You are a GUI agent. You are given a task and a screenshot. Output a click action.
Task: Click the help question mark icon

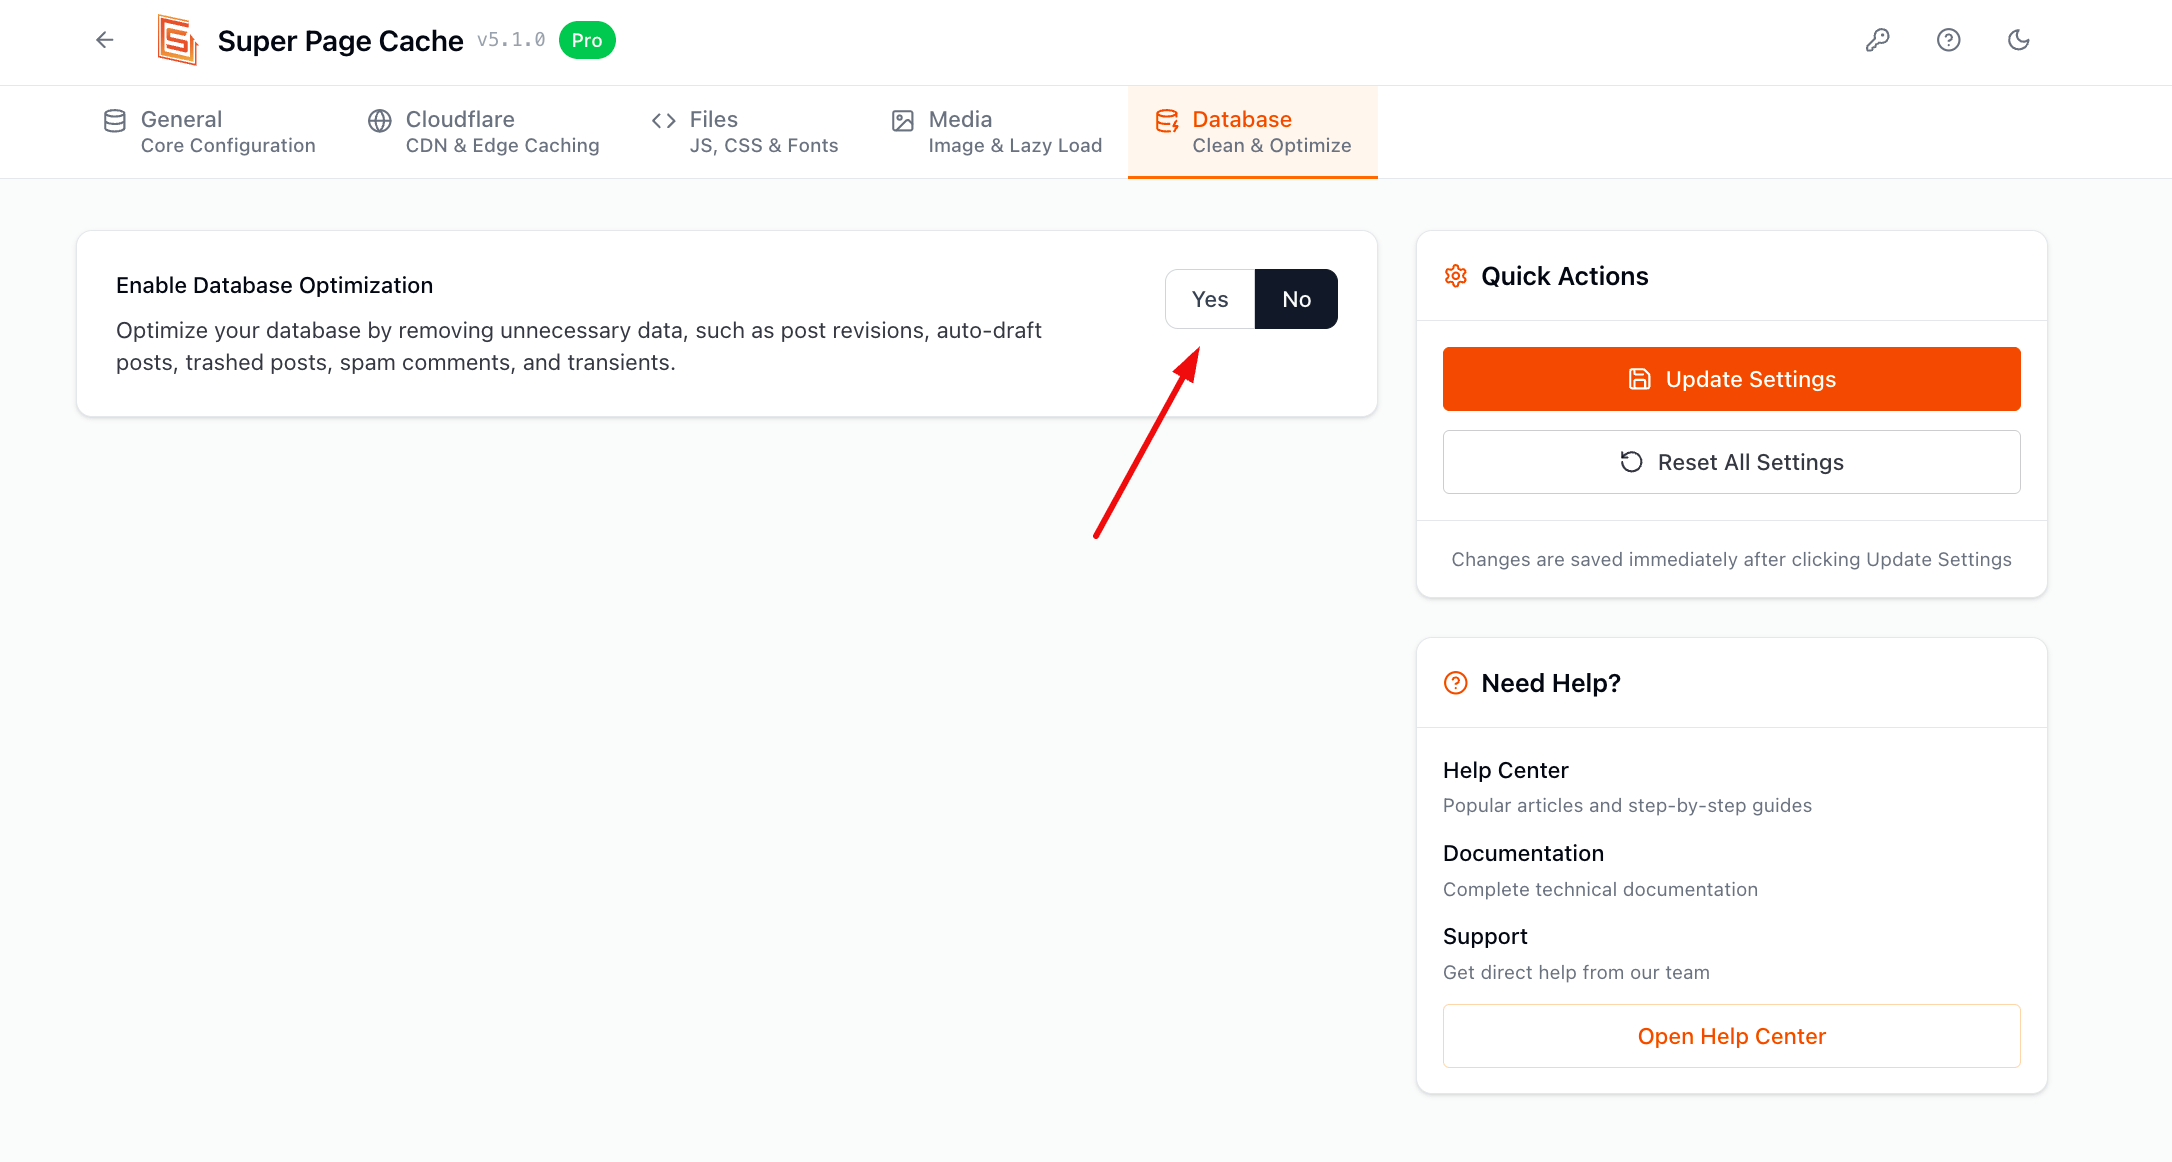coord(1948,40)
